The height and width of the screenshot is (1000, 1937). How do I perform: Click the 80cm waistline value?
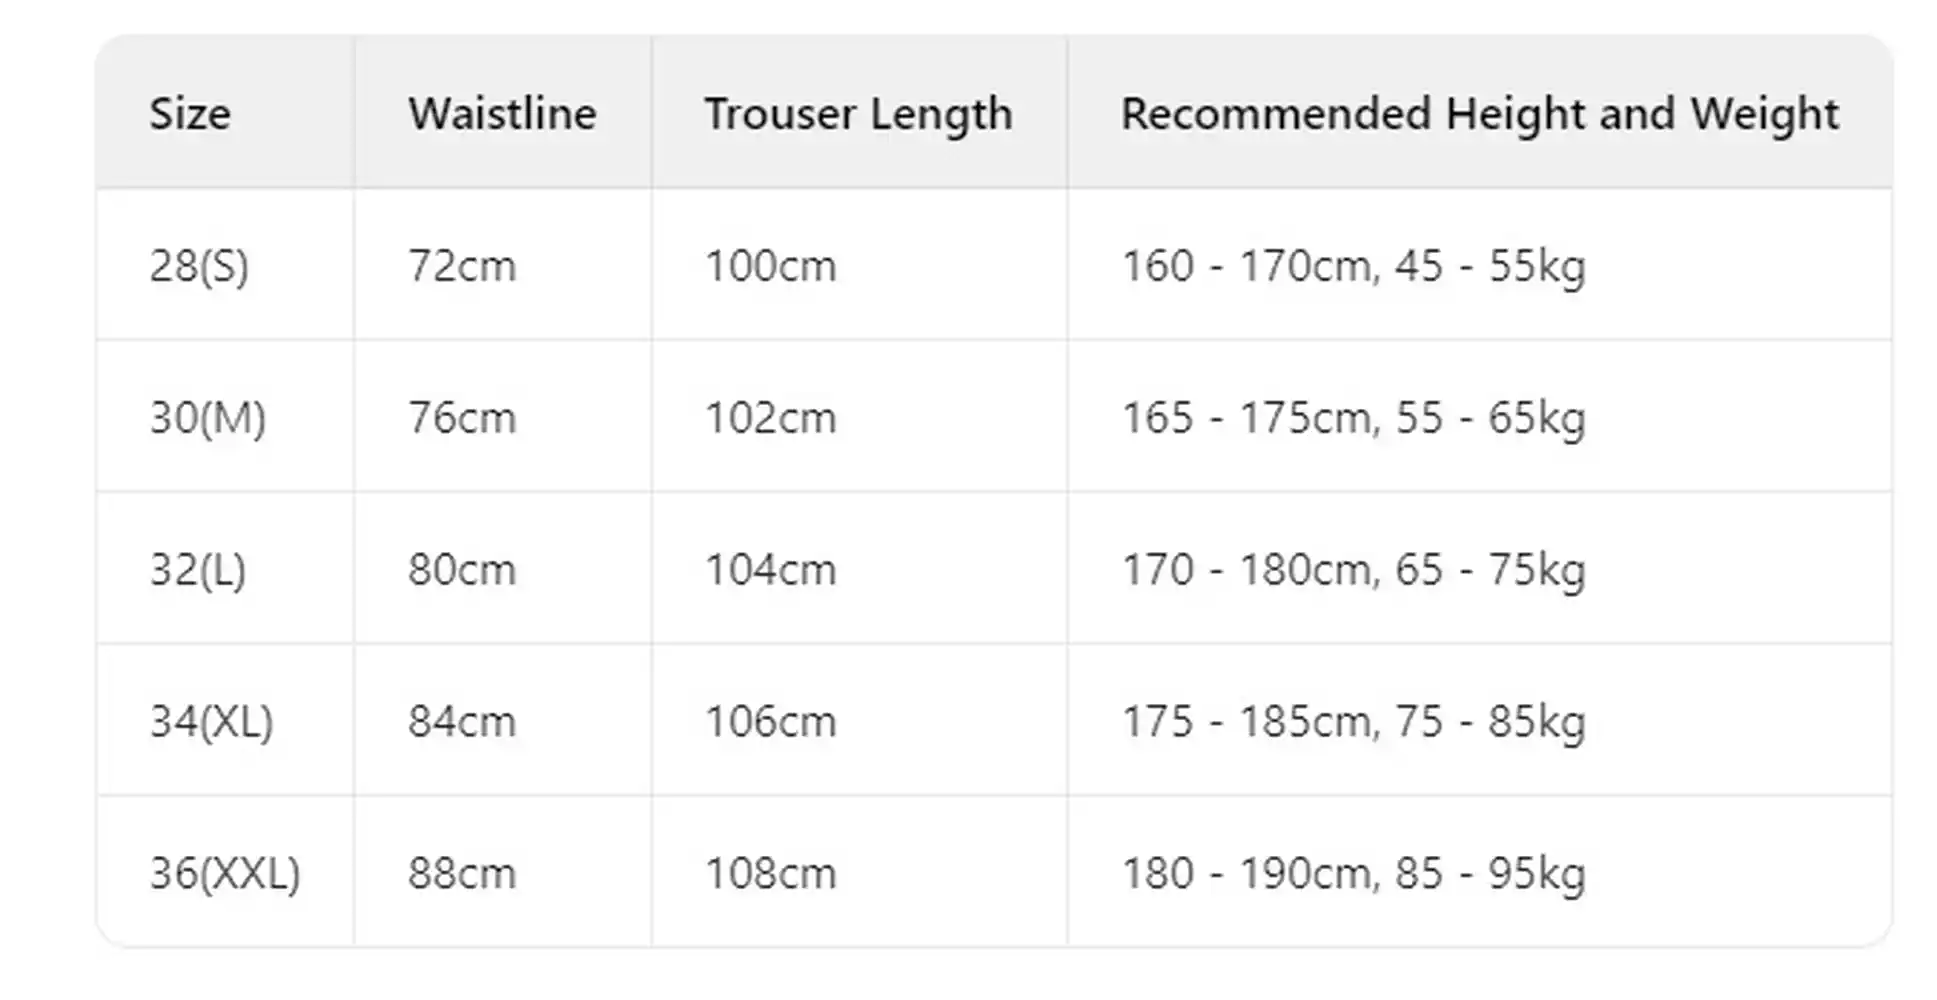click(461, 570)
